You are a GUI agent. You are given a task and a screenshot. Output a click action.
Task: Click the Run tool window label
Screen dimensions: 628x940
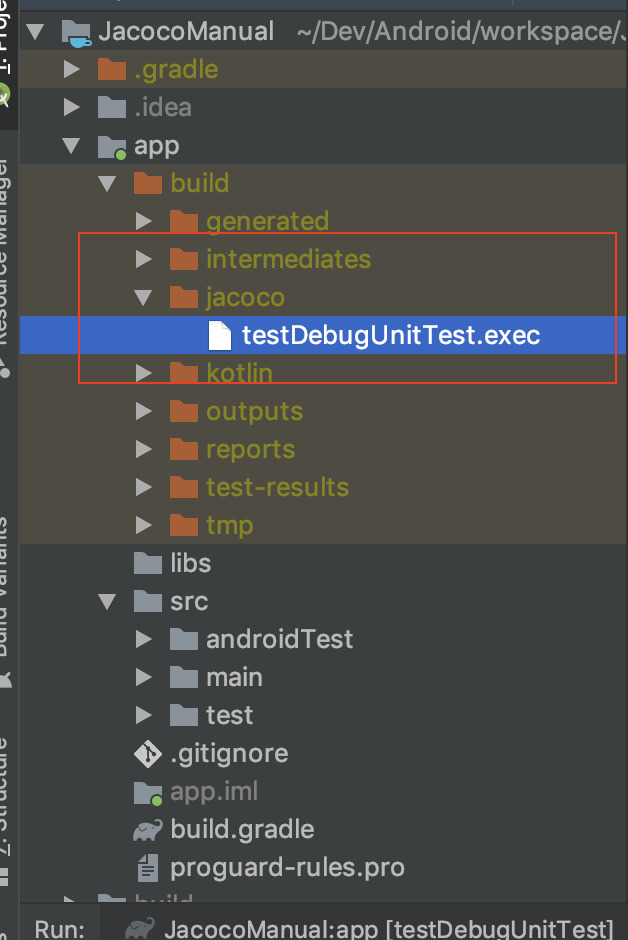60,929
